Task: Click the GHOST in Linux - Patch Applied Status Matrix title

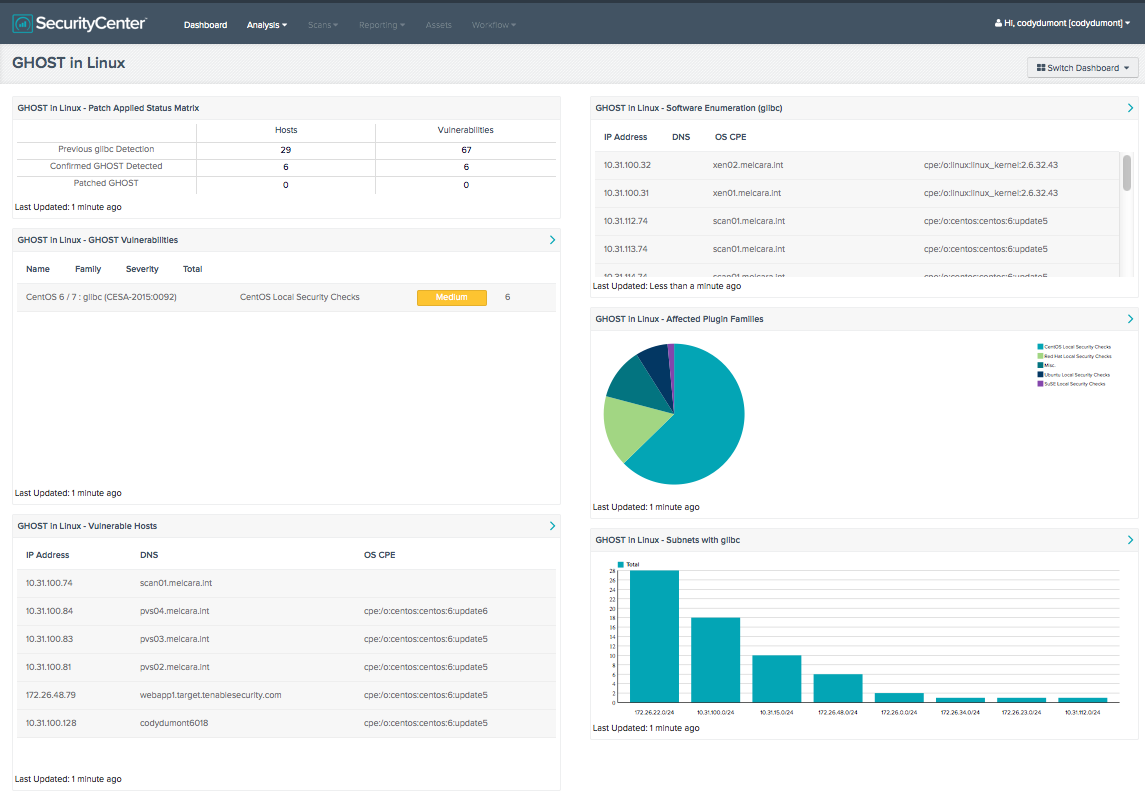Action: point(108,108)
